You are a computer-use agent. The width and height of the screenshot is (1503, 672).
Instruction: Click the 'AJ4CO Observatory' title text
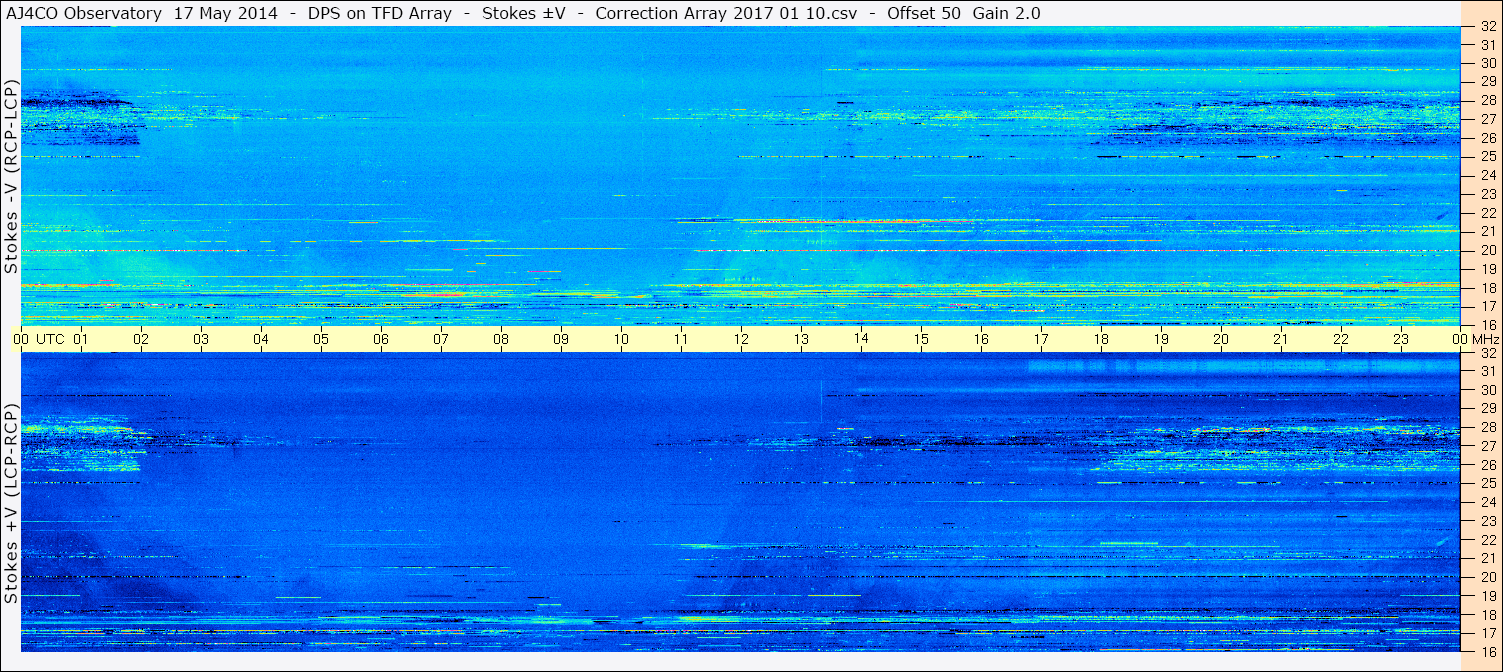coord(84,13)
